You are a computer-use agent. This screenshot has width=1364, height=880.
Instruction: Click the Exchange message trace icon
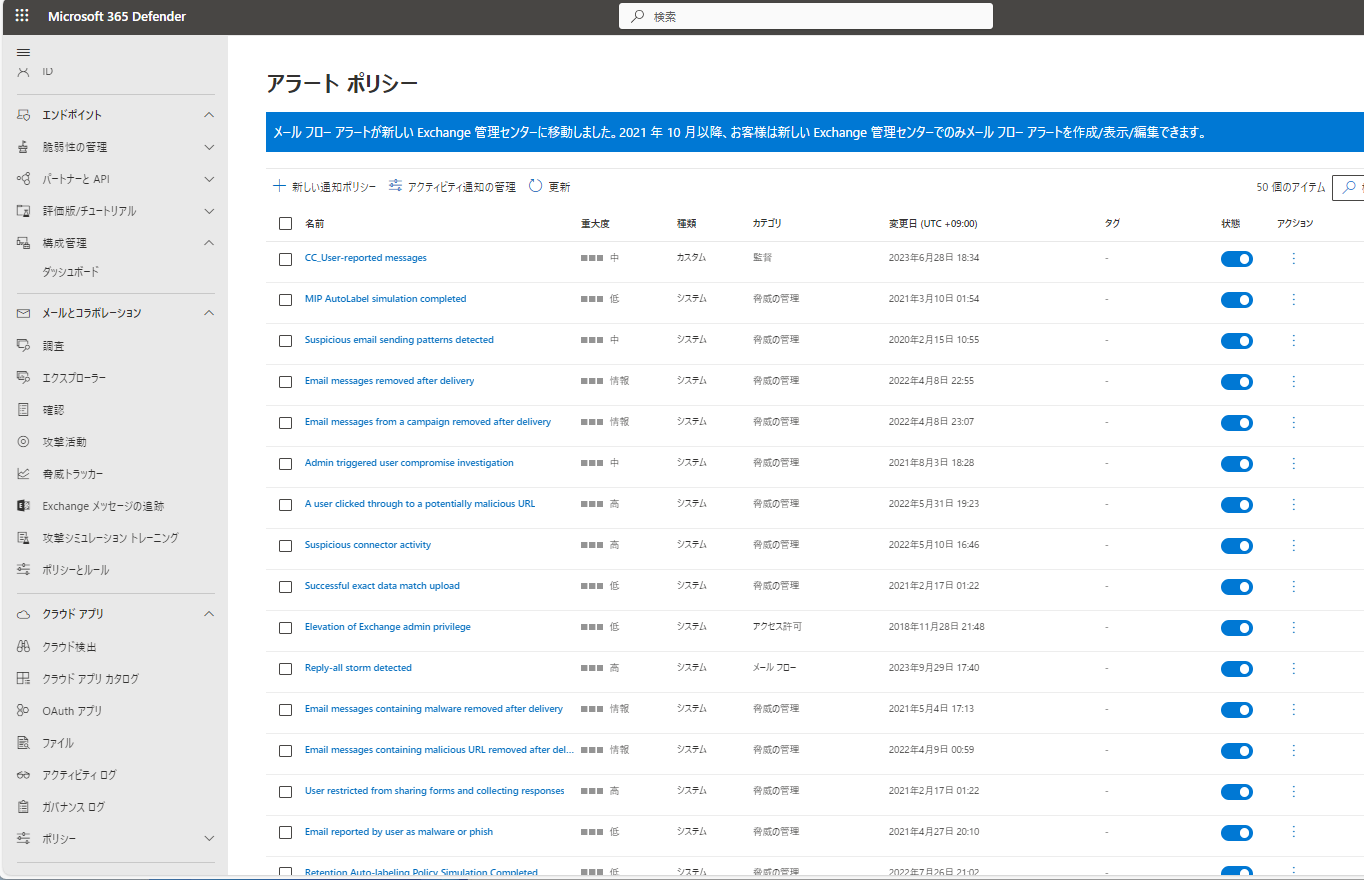pos(23,506)
